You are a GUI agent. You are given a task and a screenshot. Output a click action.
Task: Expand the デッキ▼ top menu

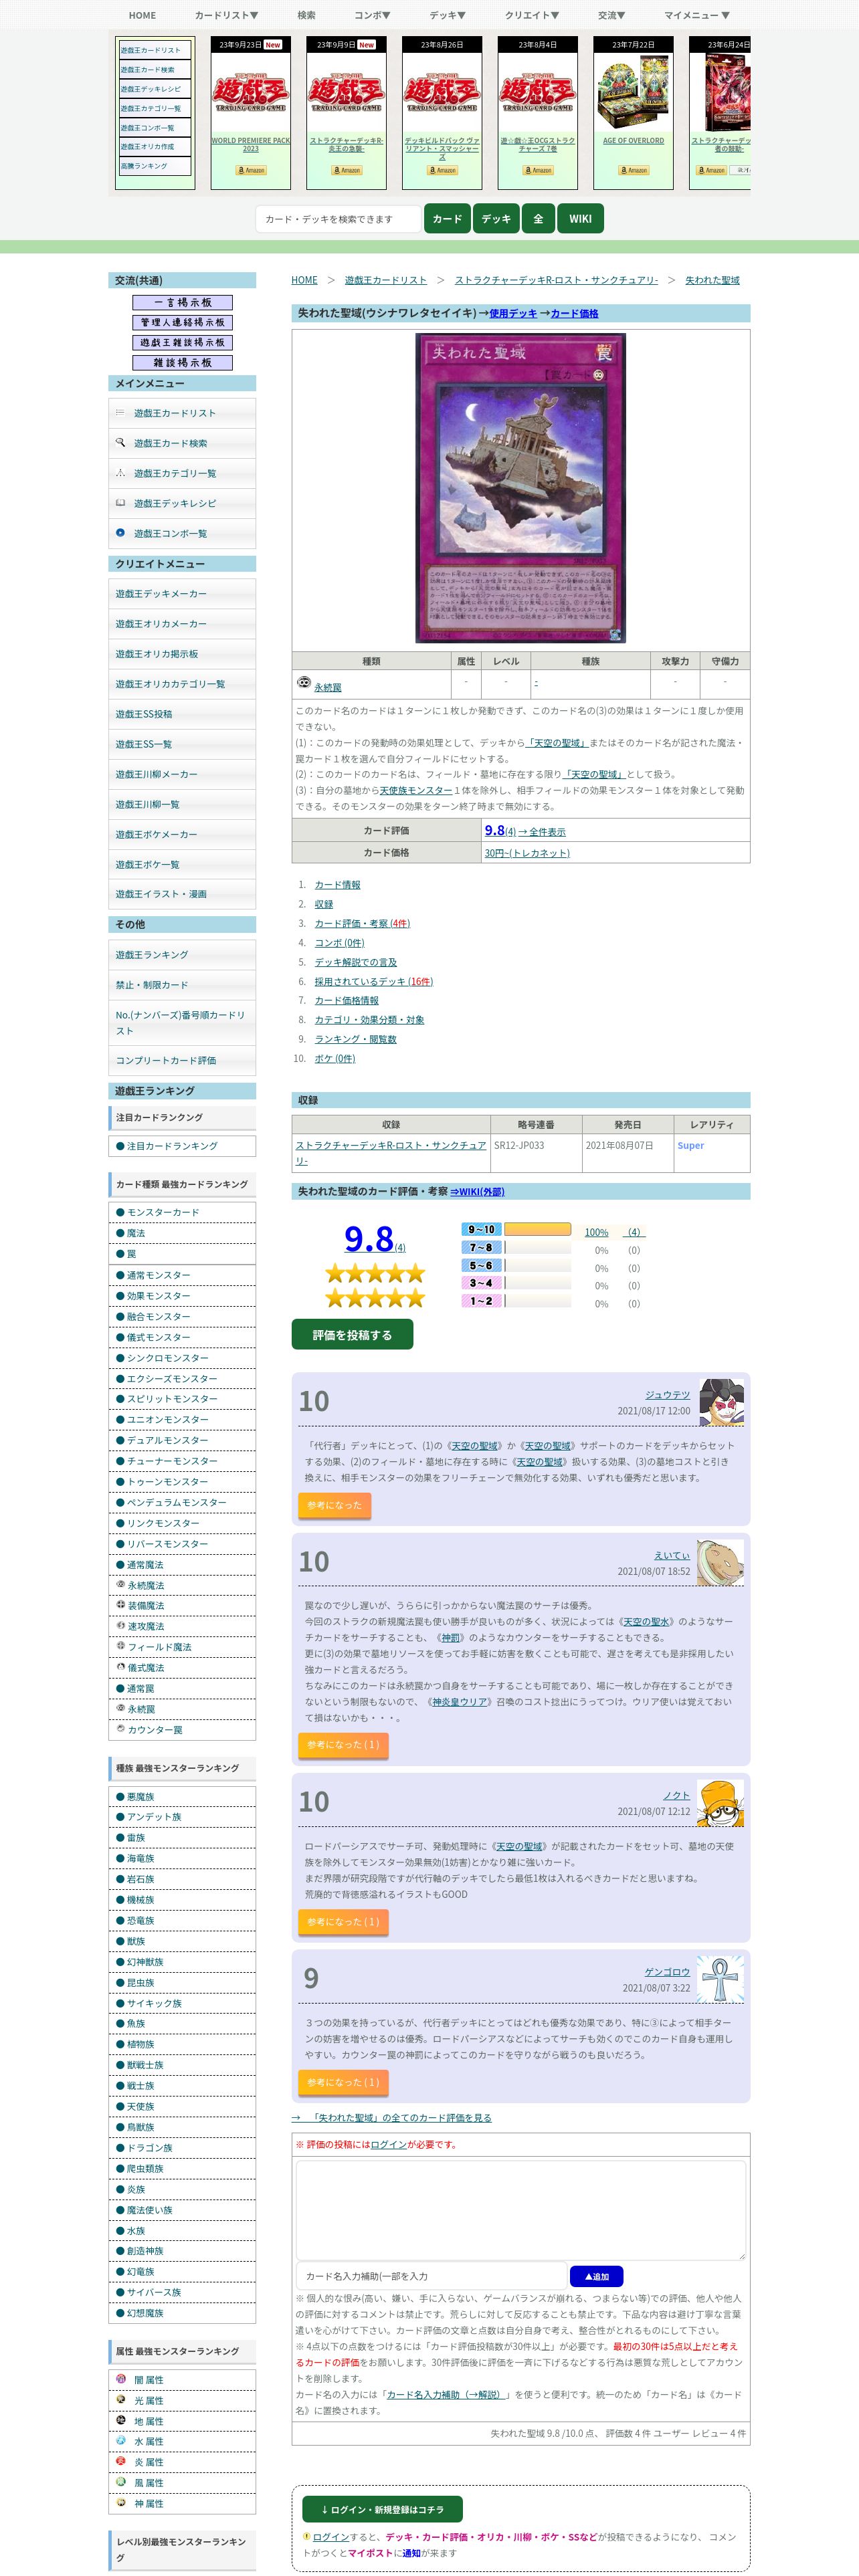coord(447,15)
